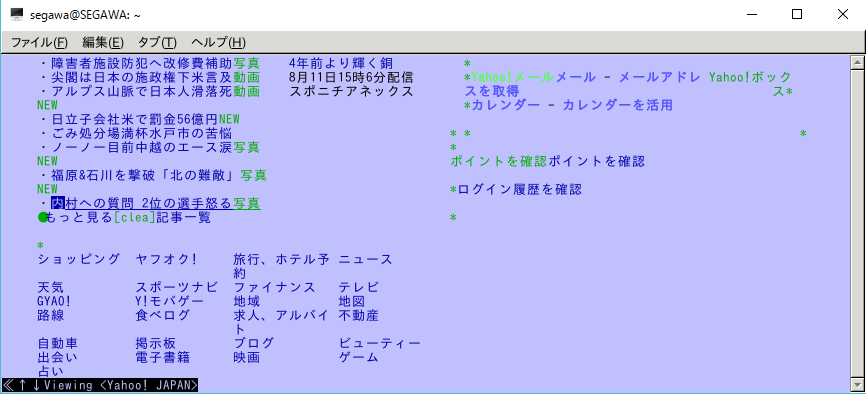Open 地域 service link
The image size is (866, 394).
tap(246, 301)
